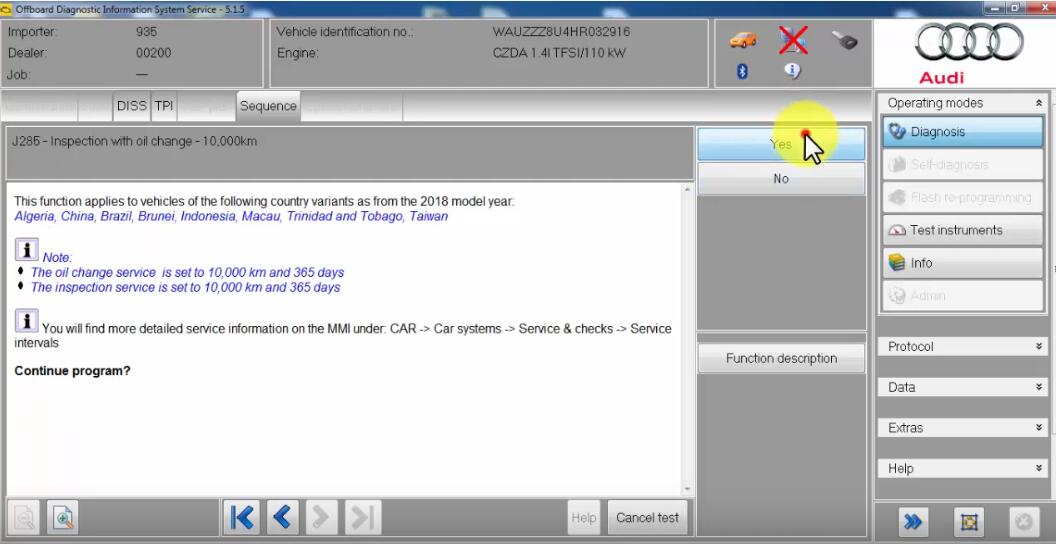
Task: Expand the Help section in sidebar
Action: [962, 469]
